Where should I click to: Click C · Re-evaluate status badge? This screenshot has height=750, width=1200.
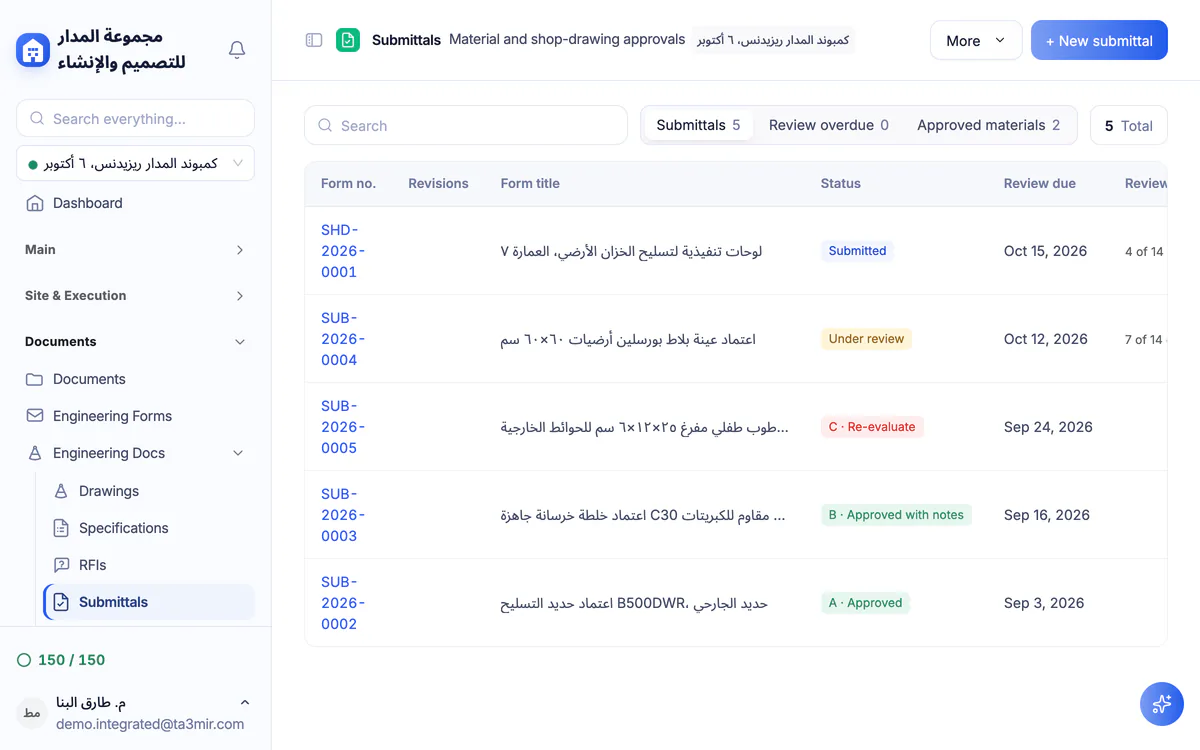[x=872, y=427]
